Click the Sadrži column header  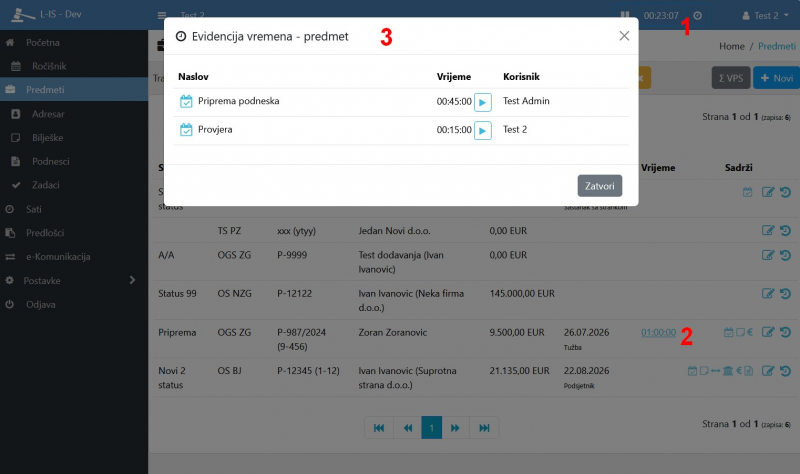[738, 168]
